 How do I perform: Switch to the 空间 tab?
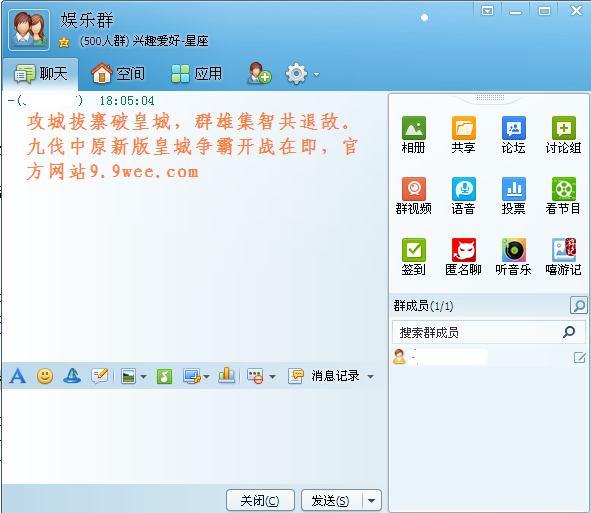[118, 74]
